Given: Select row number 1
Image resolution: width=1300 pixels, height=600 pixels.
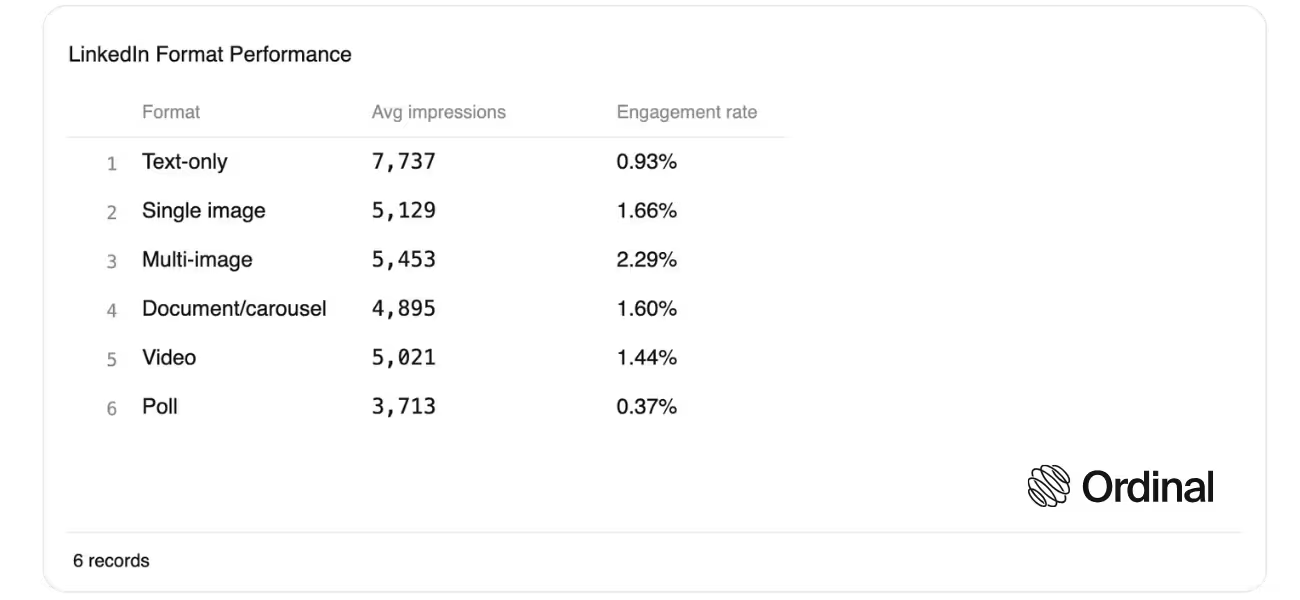Looking at the screenshot, I should click(112, 163).
